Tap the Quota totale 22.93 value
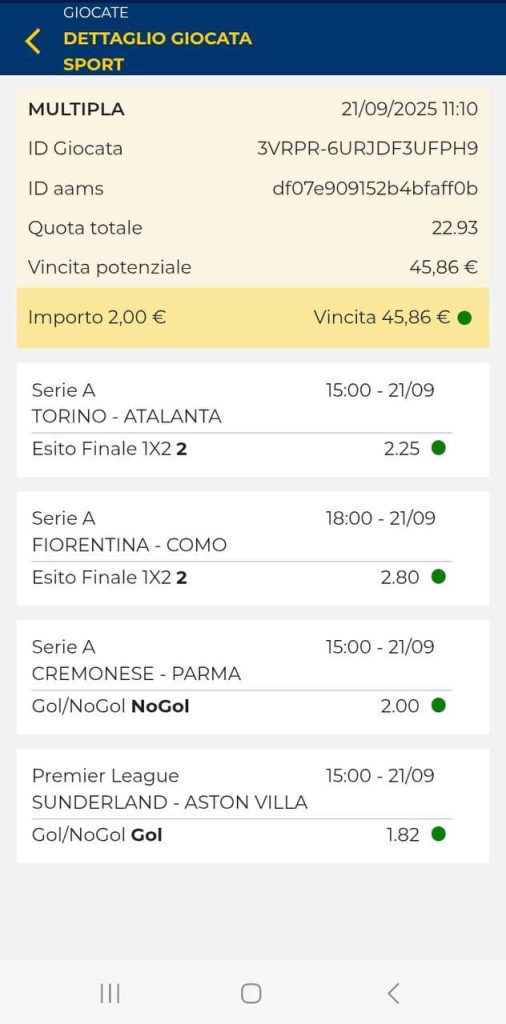The width and height of the screenshot is (506, 1024). [454, 228]
